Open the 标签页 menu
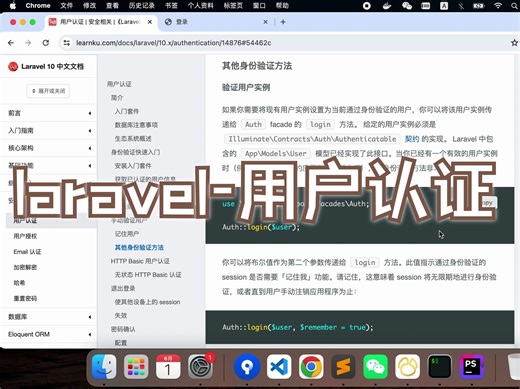Screen dimensions: 520x389 (x=233, y=5)
